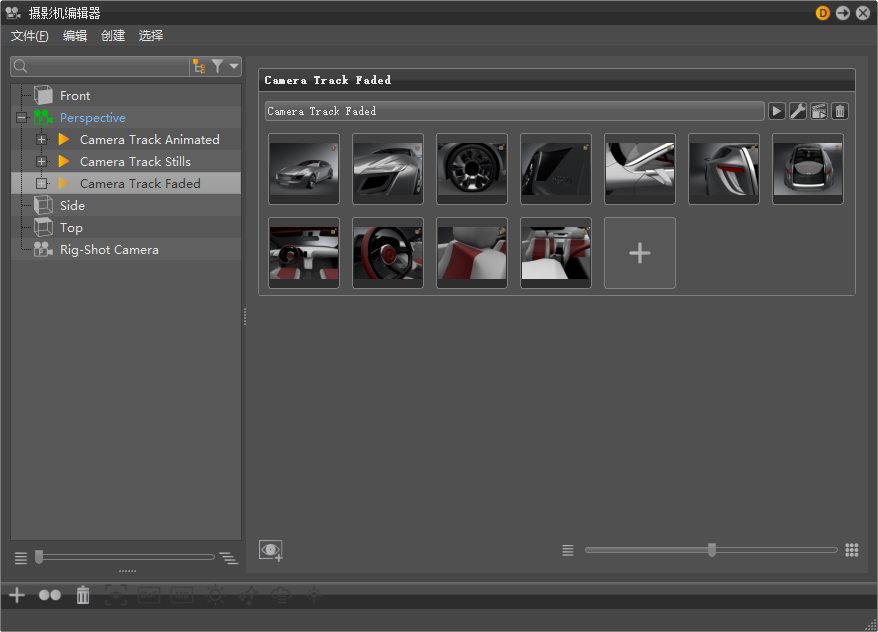Click the camera search field

coord(100,67)
